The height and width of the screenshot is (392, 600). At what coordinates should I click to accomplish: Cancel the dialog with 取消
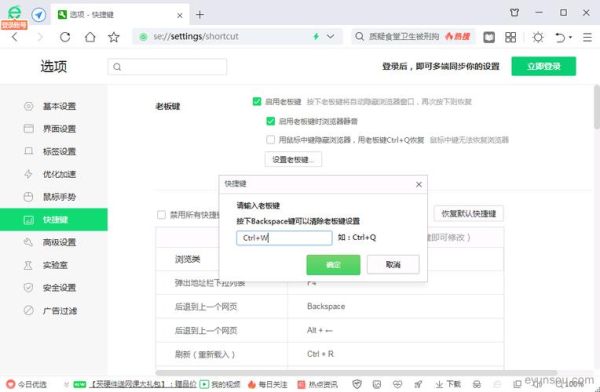coord(393,265)
